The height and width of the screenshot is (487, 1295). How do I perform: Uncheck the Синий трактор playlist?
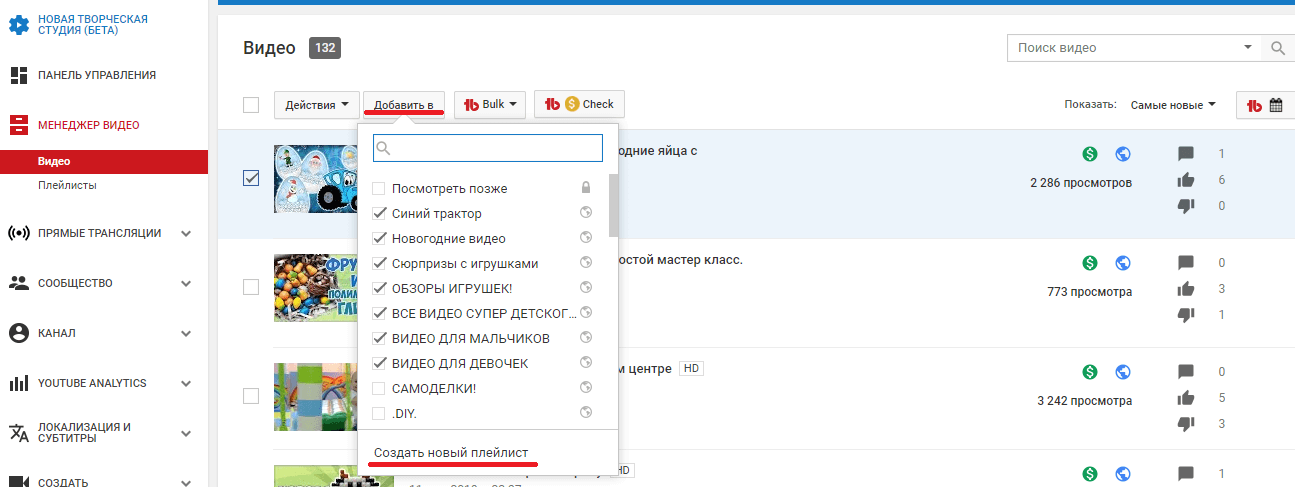point(379,214)
